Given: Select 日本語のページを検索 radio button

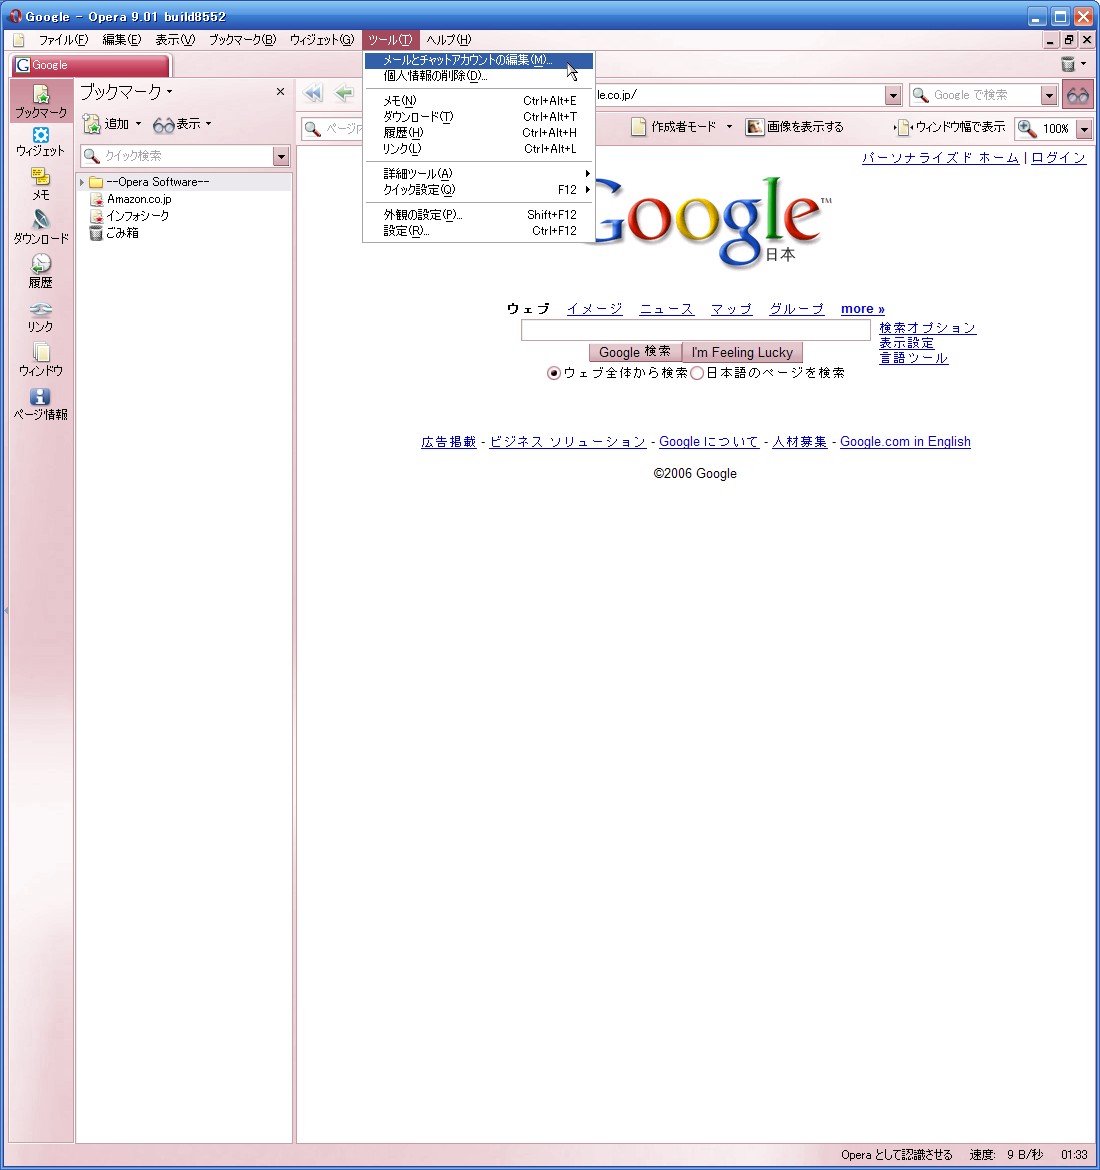Looking at the screenshot, I should click(x=697, y=373).
